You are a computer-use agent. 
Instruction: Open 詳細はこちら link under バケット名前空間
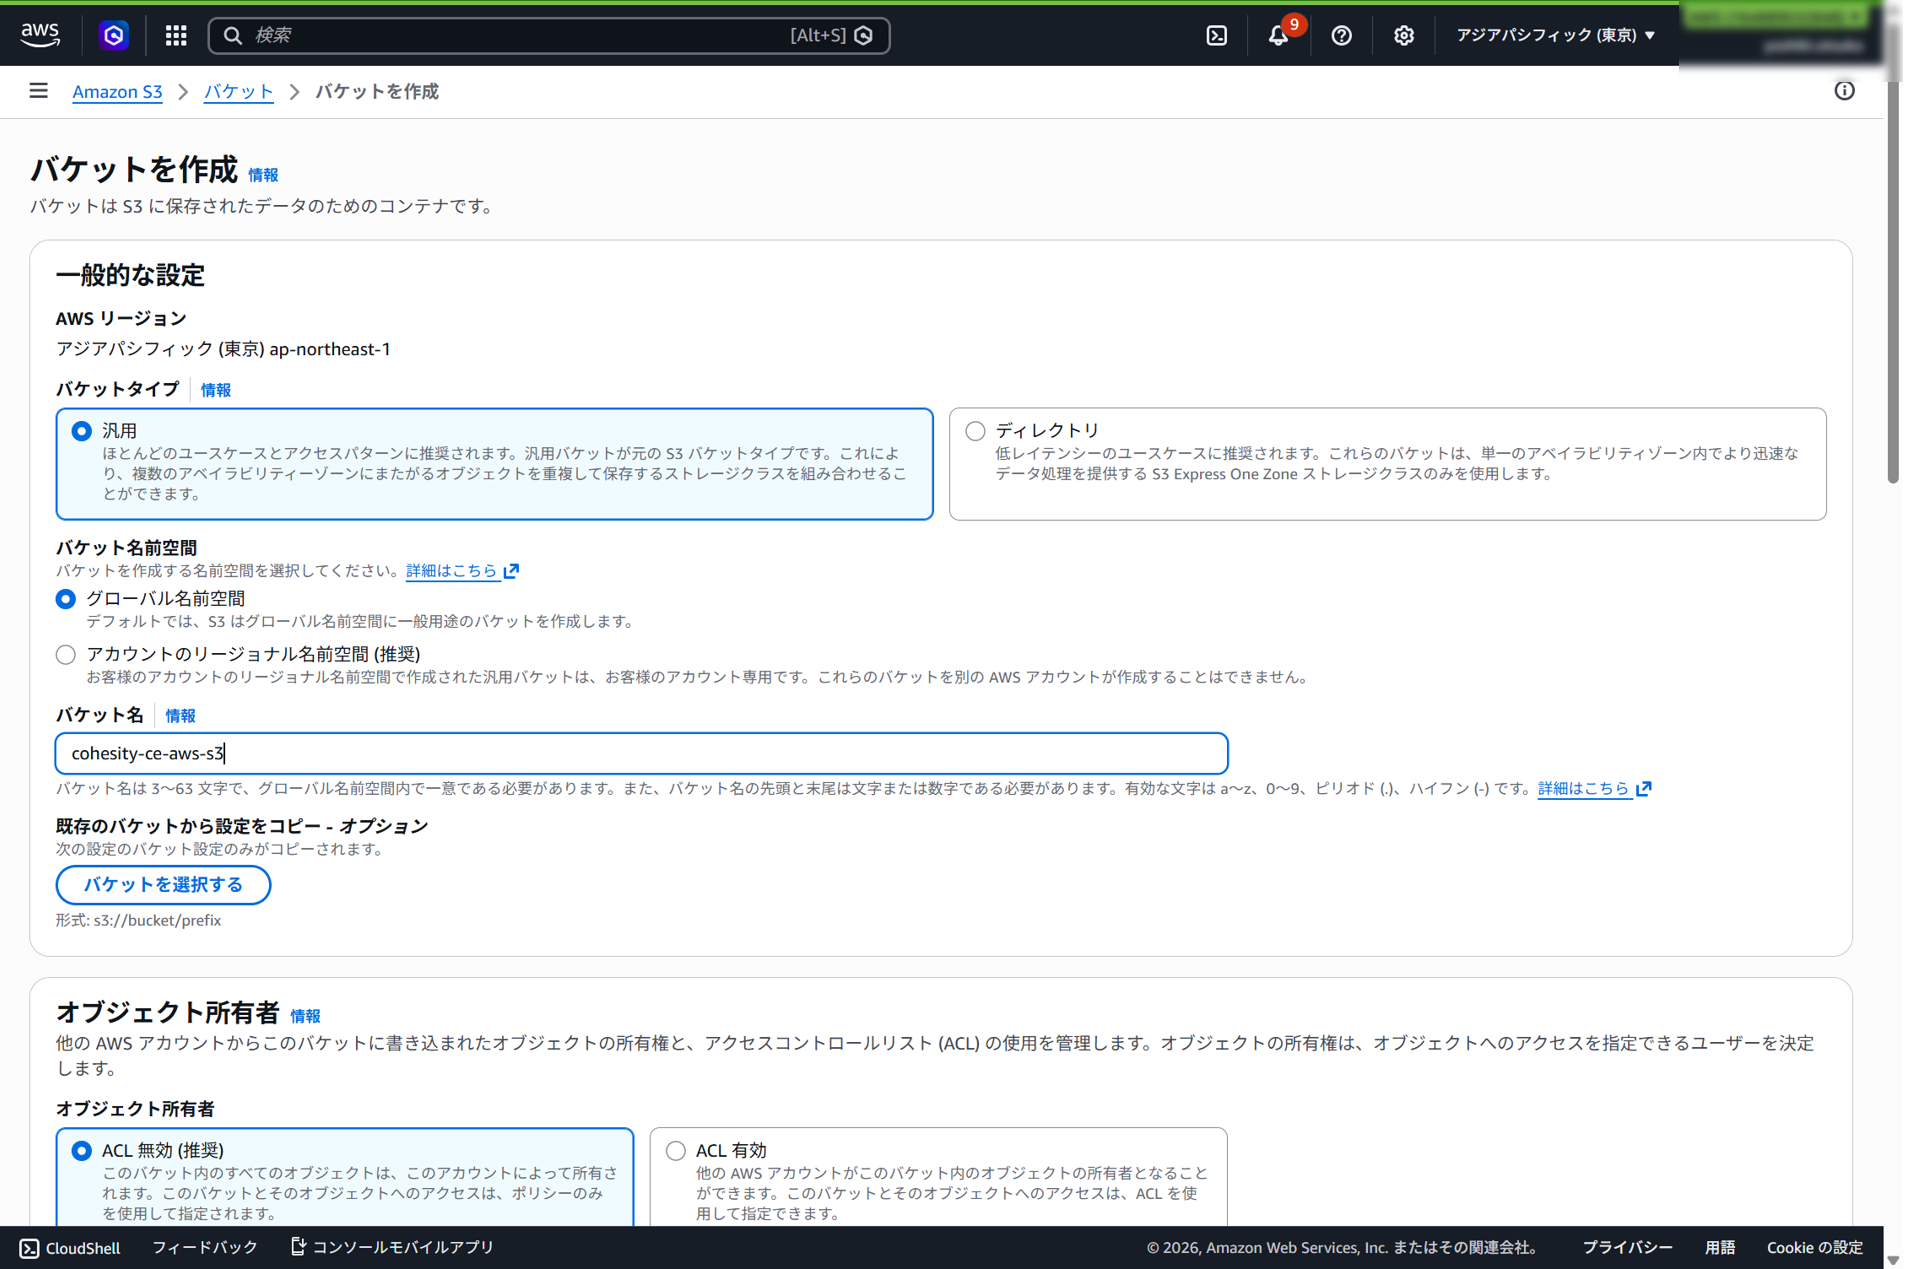tap(452, 571)
